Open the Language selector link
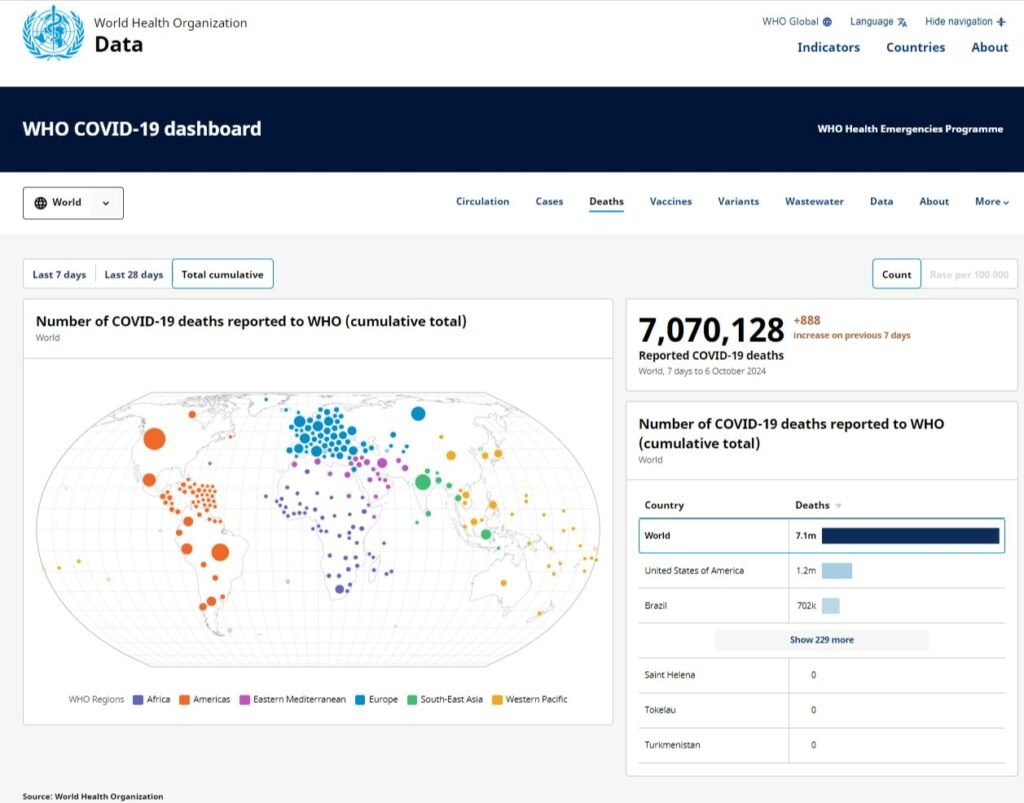The height and width of the screenshot is (803, 1024). coord(878,22)
